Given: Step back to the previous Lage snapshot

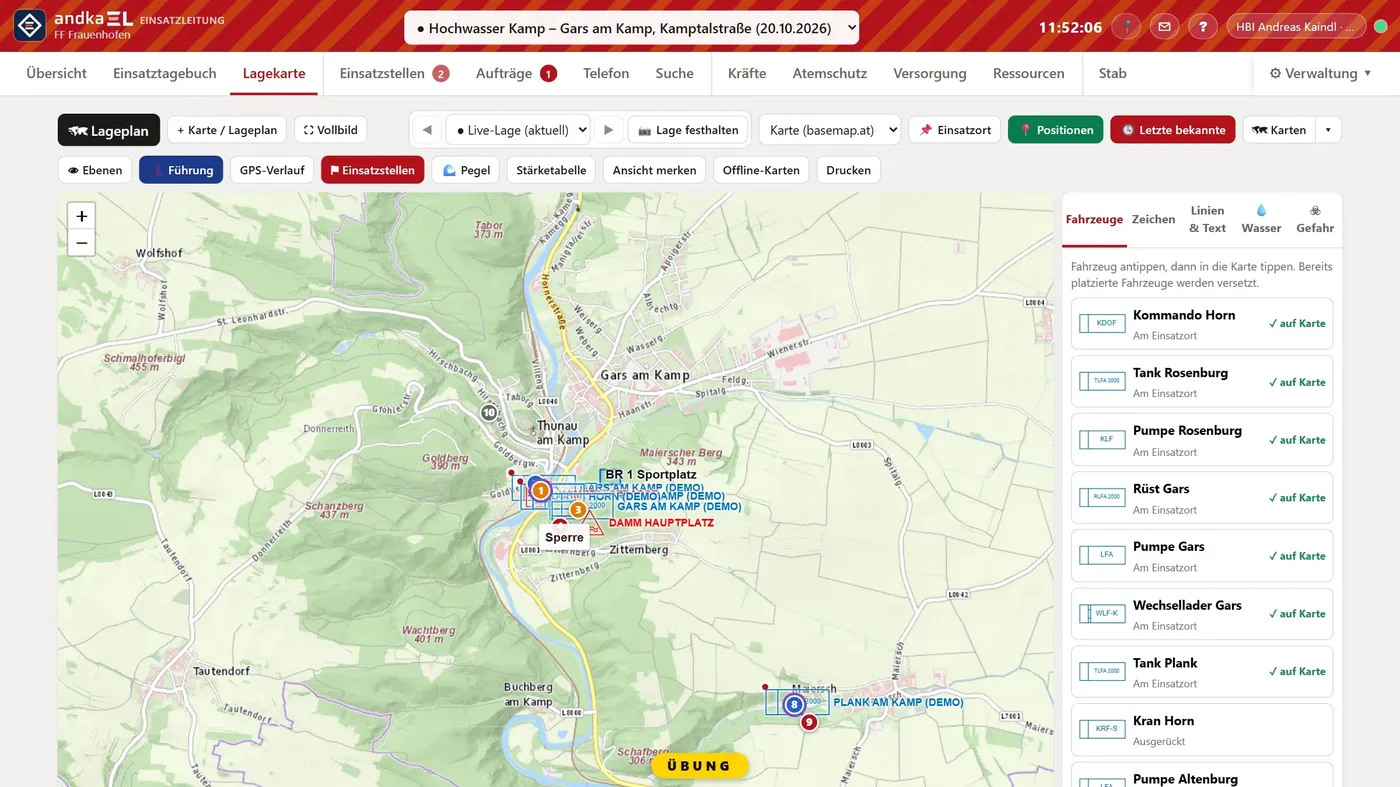Looking at the screenshot, I should coord(427,130).
